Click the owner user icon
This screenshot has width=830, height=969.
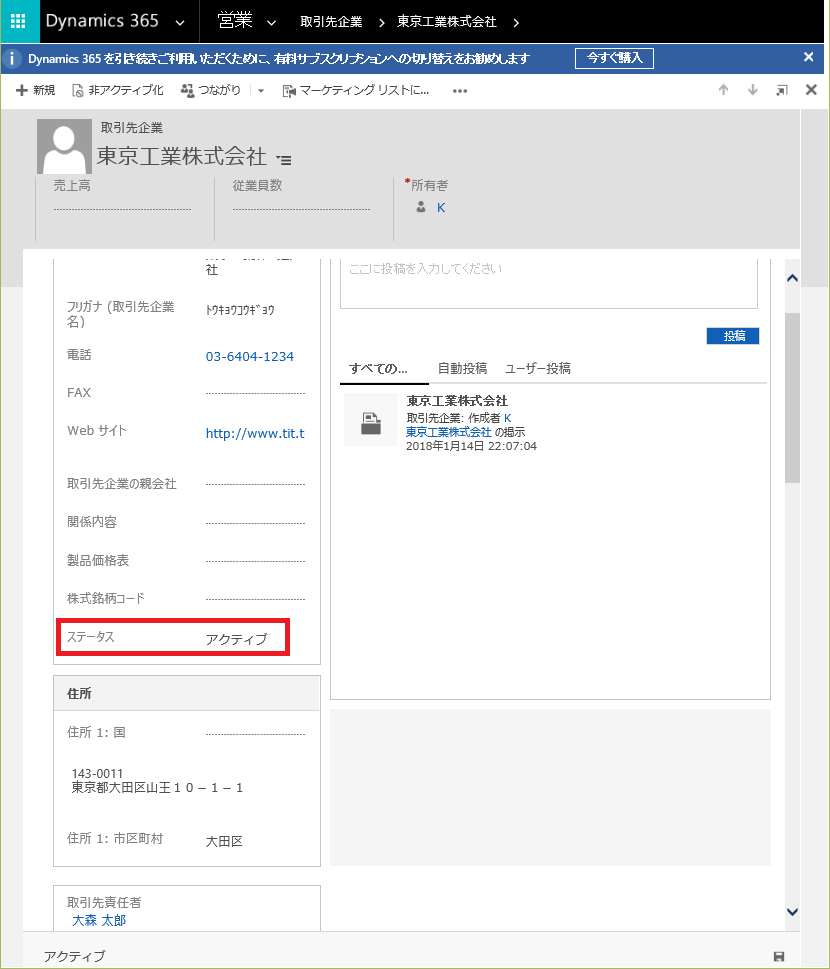(x=421, y=207)
